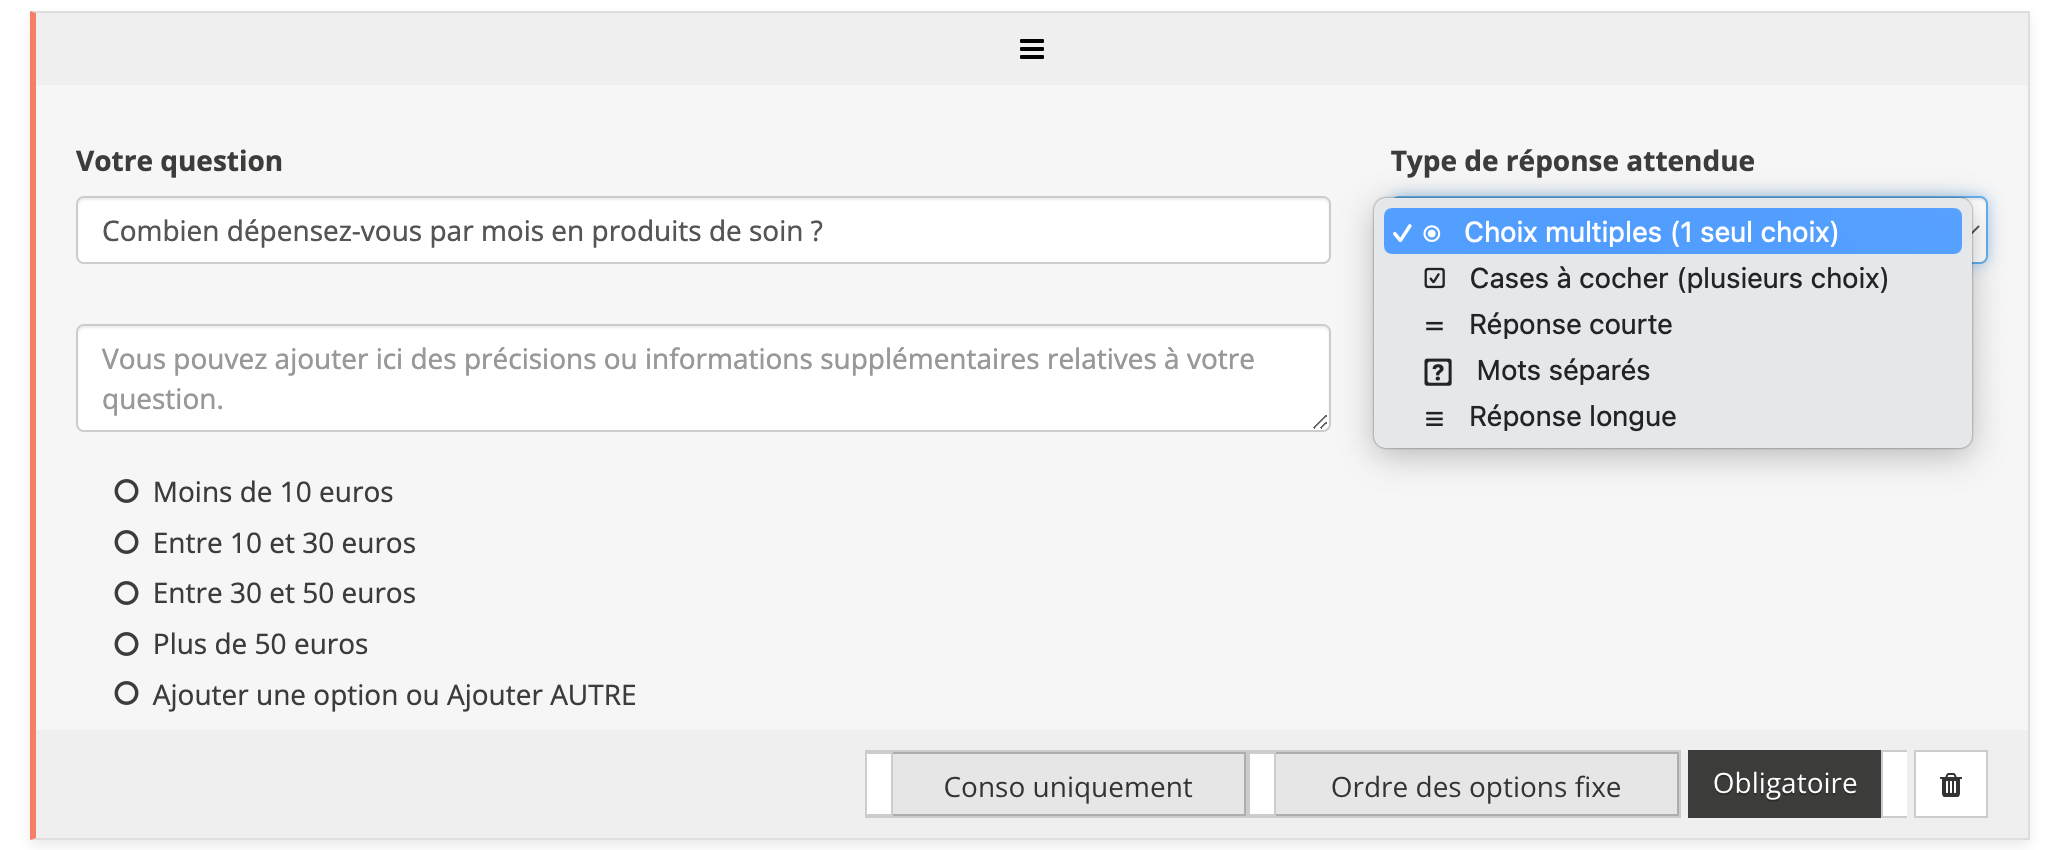2054x850 pixels.
Task: Click the short lines icon for Réponse courte
Action: (1434, 326)
